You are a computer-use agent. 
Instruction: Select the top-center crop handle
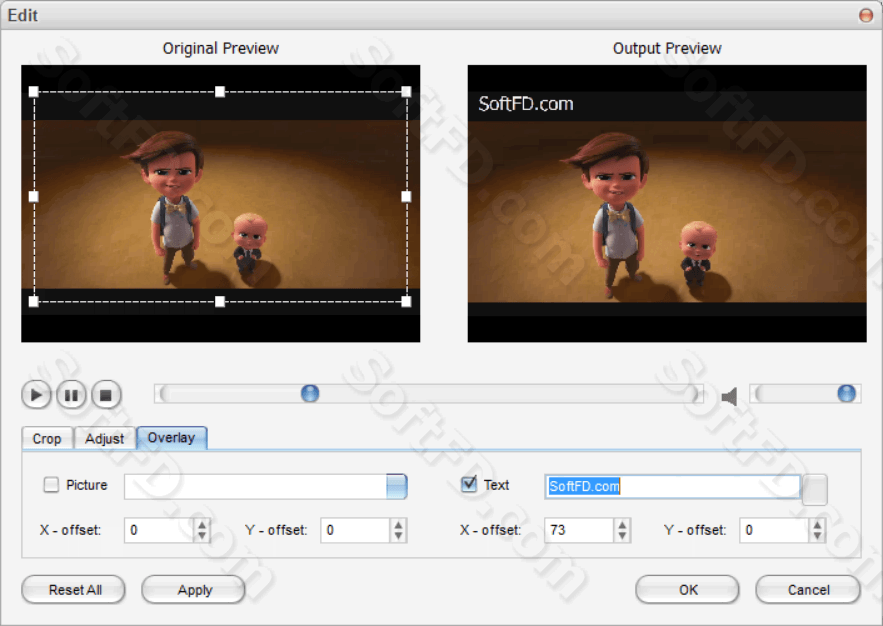point(220,92)
